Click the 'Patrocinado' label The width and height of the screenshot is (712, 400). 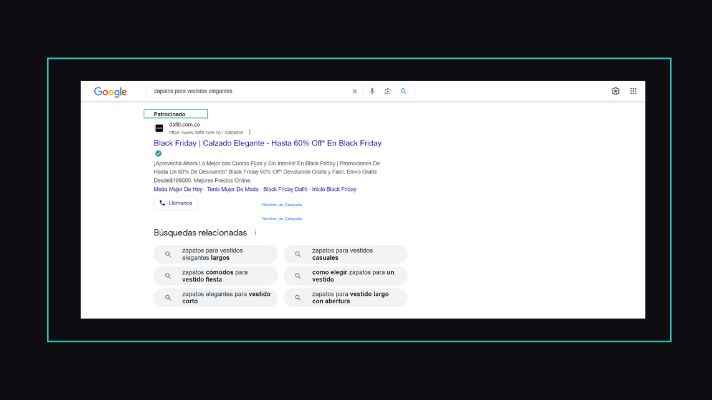tap(169, 114)
